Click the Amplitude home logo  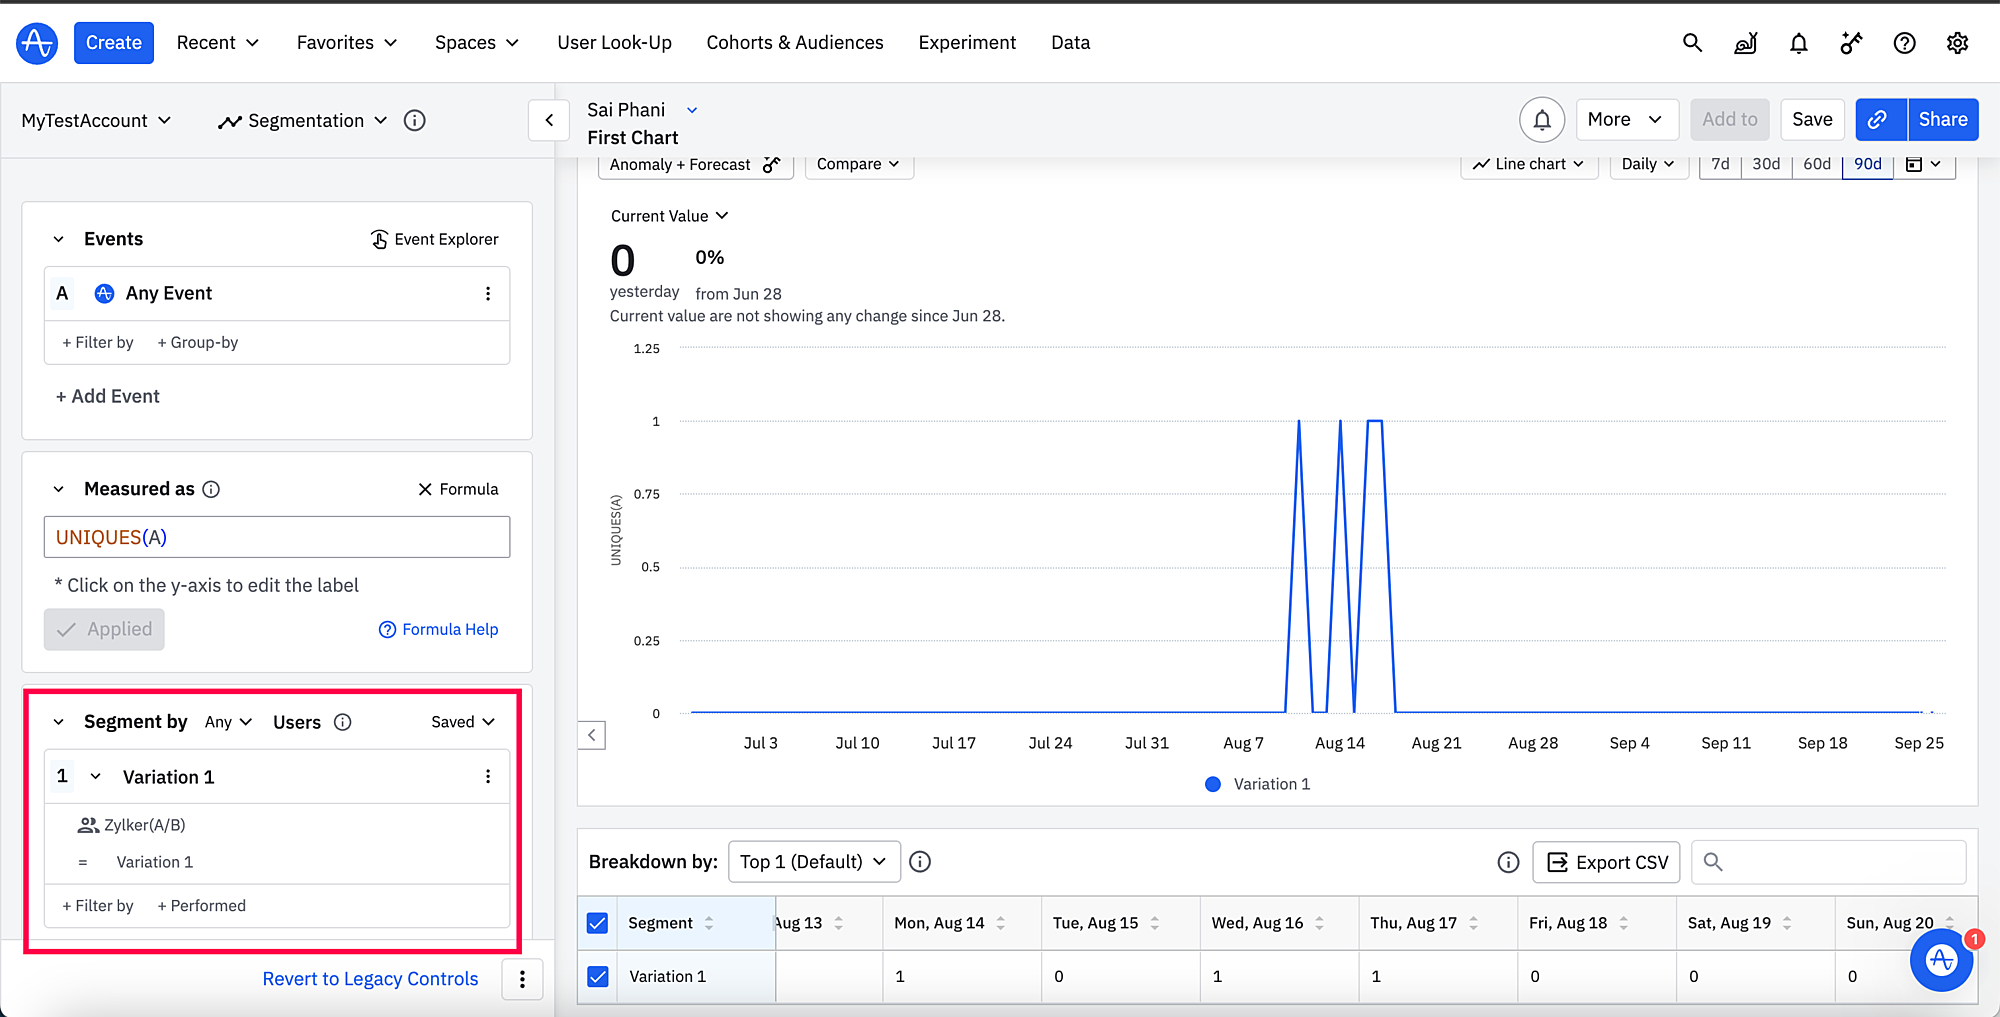[x=37, y=43]
